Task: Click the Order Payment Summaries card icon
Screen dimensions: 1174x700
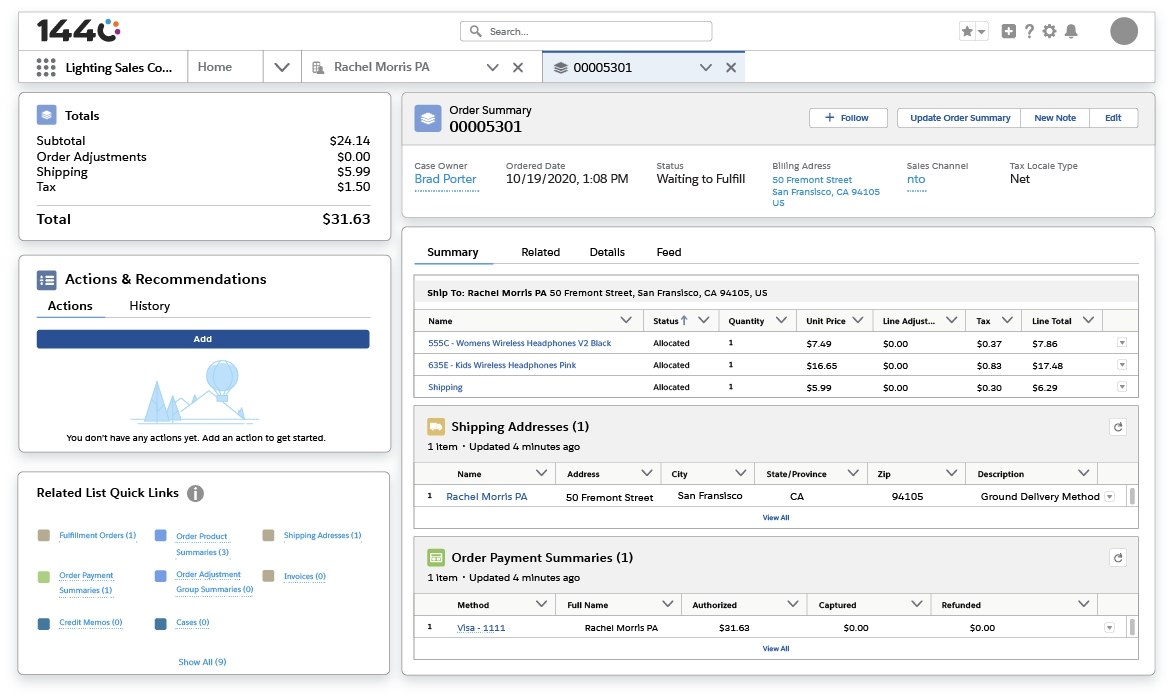Action: click(436, 558)
